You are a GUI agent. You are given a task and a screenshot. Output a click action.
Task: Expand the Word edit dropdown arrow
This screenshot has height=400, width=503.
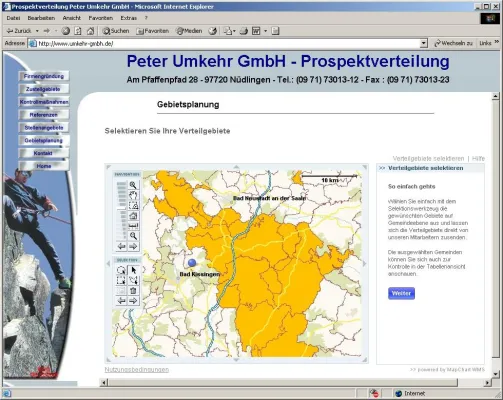(x=266, y=31)
